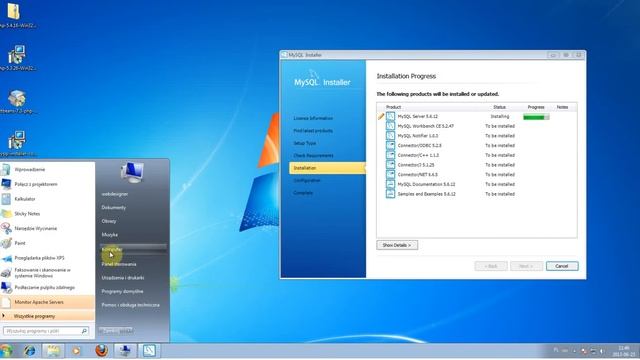Click the Cancel button in MySQL Installer
The image size is (640, 360).
[562, 266]
